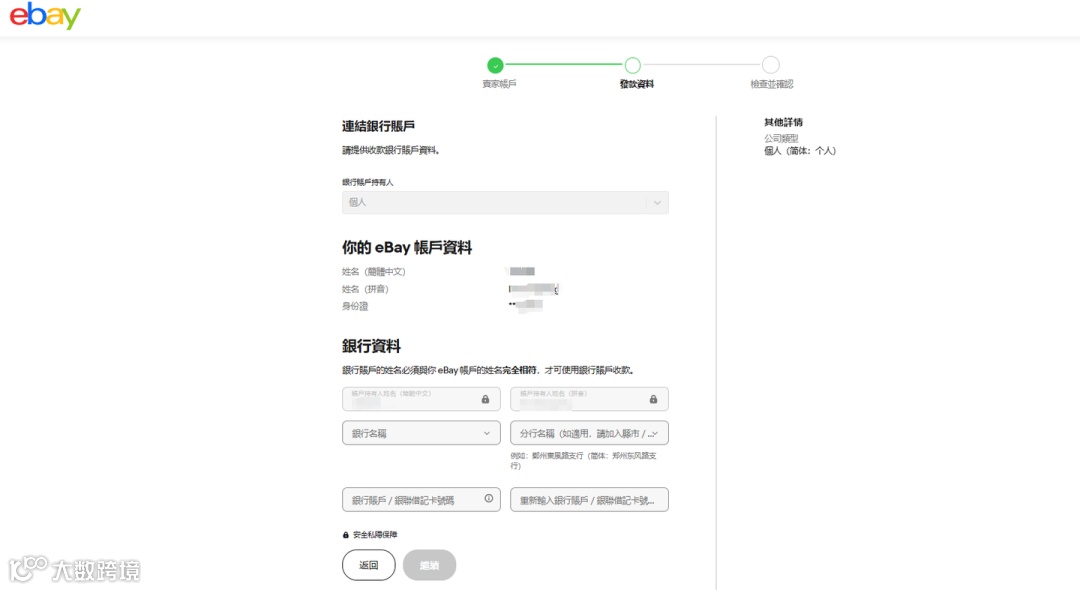Image resolution: width=1080 pixels, height=590 pixels.
Task: Click info icon in bank account number field
Action: tap(488, 498)
